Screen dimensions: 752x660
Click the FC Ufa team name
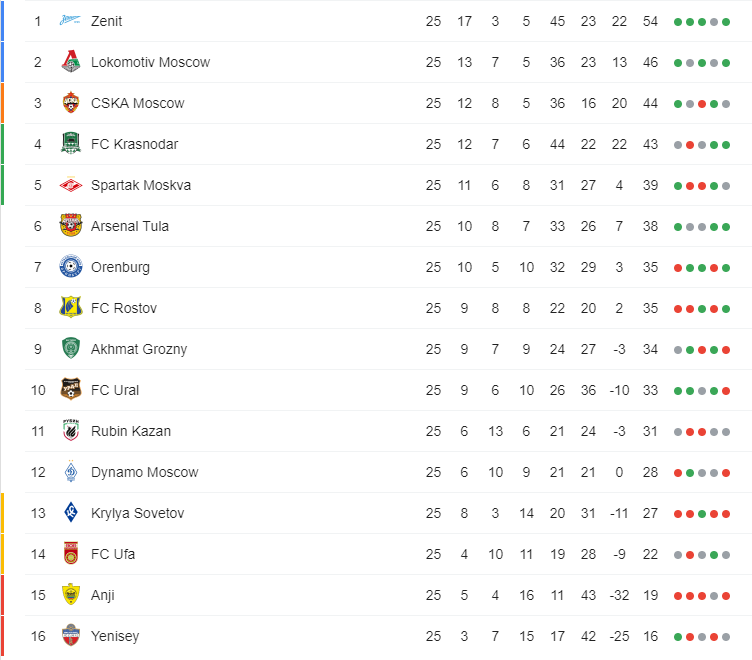tap(113, 554)
